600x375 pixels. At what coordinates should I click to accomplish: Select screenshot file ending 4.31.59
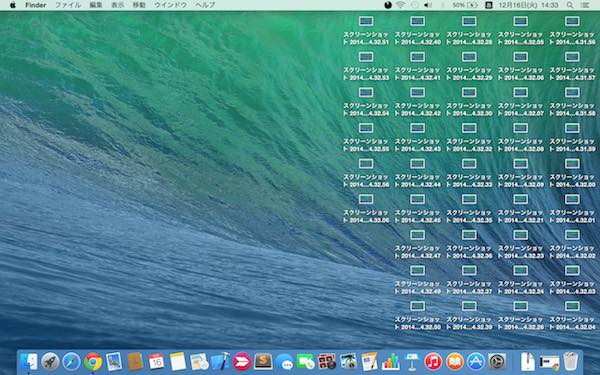572,137
